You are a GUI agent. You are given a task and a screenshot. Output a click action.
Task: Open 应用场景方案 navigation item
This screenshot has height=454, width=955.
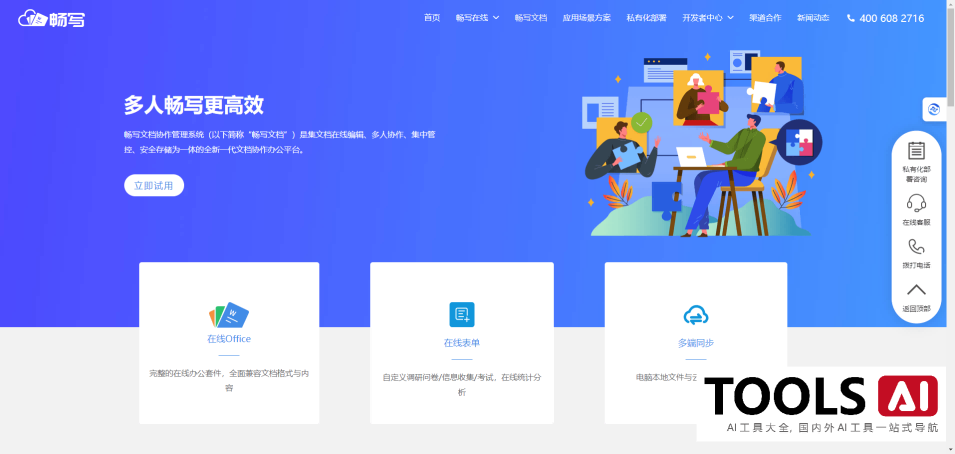click(x=586, y=18)
